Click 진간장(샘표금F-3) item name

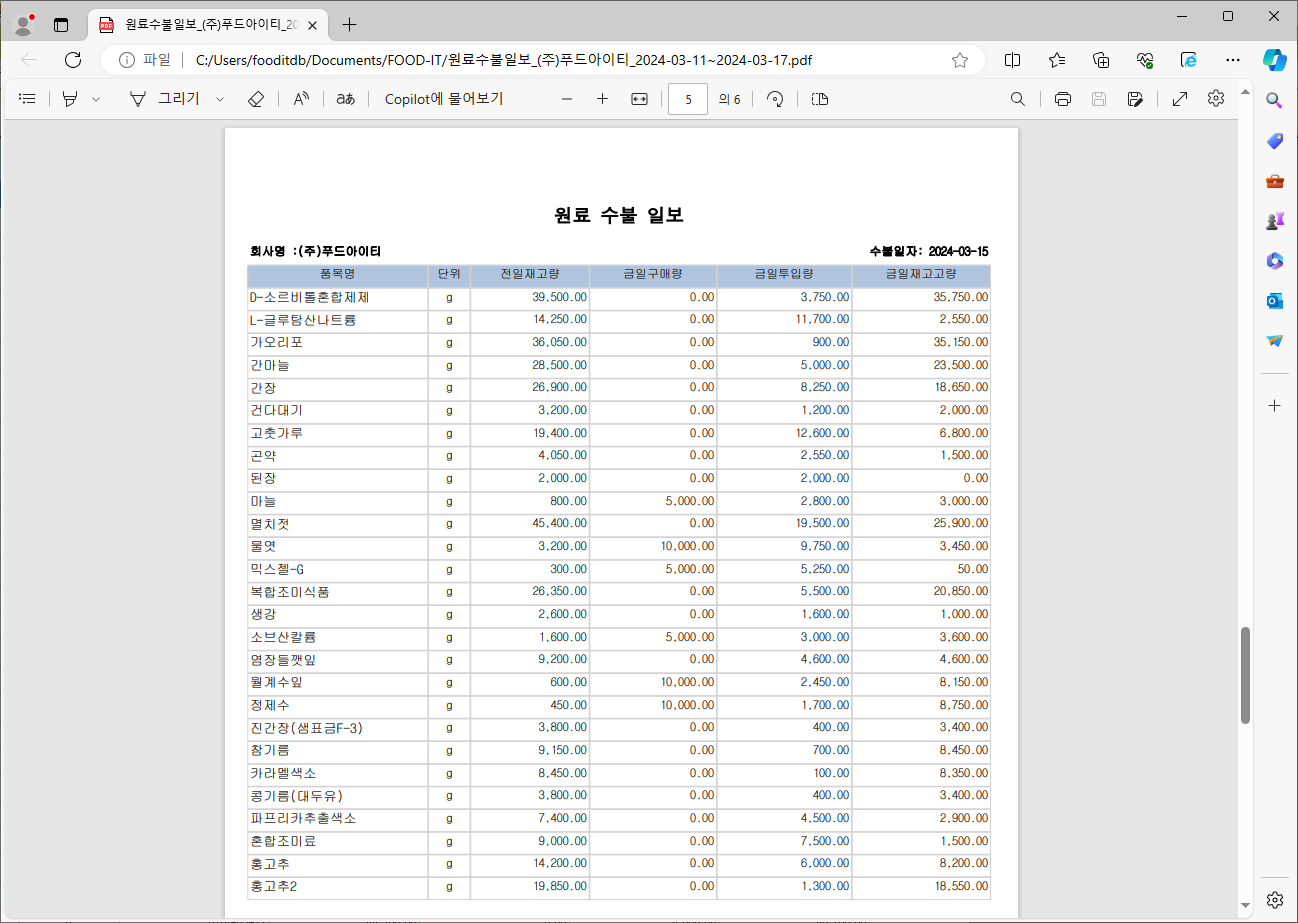pyautogui.click(x=306, y=727)
